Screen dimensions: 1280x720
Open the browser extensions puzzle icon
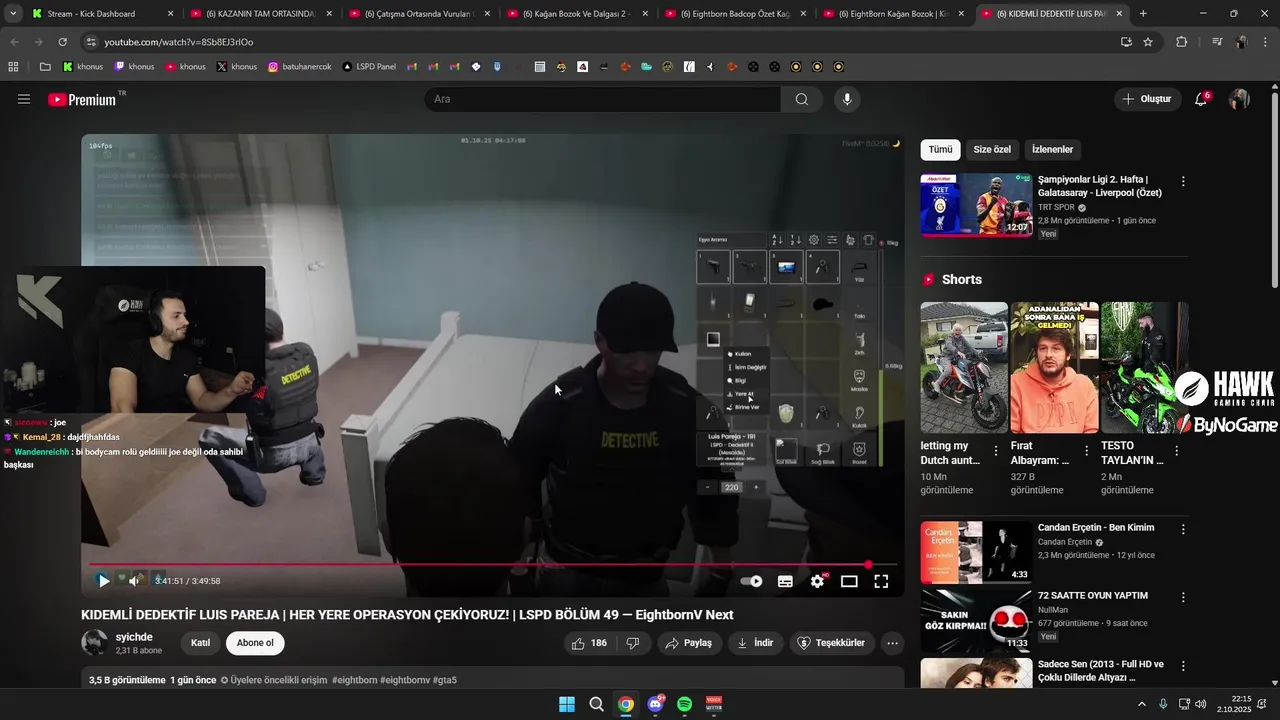[x=1182, y=42]
